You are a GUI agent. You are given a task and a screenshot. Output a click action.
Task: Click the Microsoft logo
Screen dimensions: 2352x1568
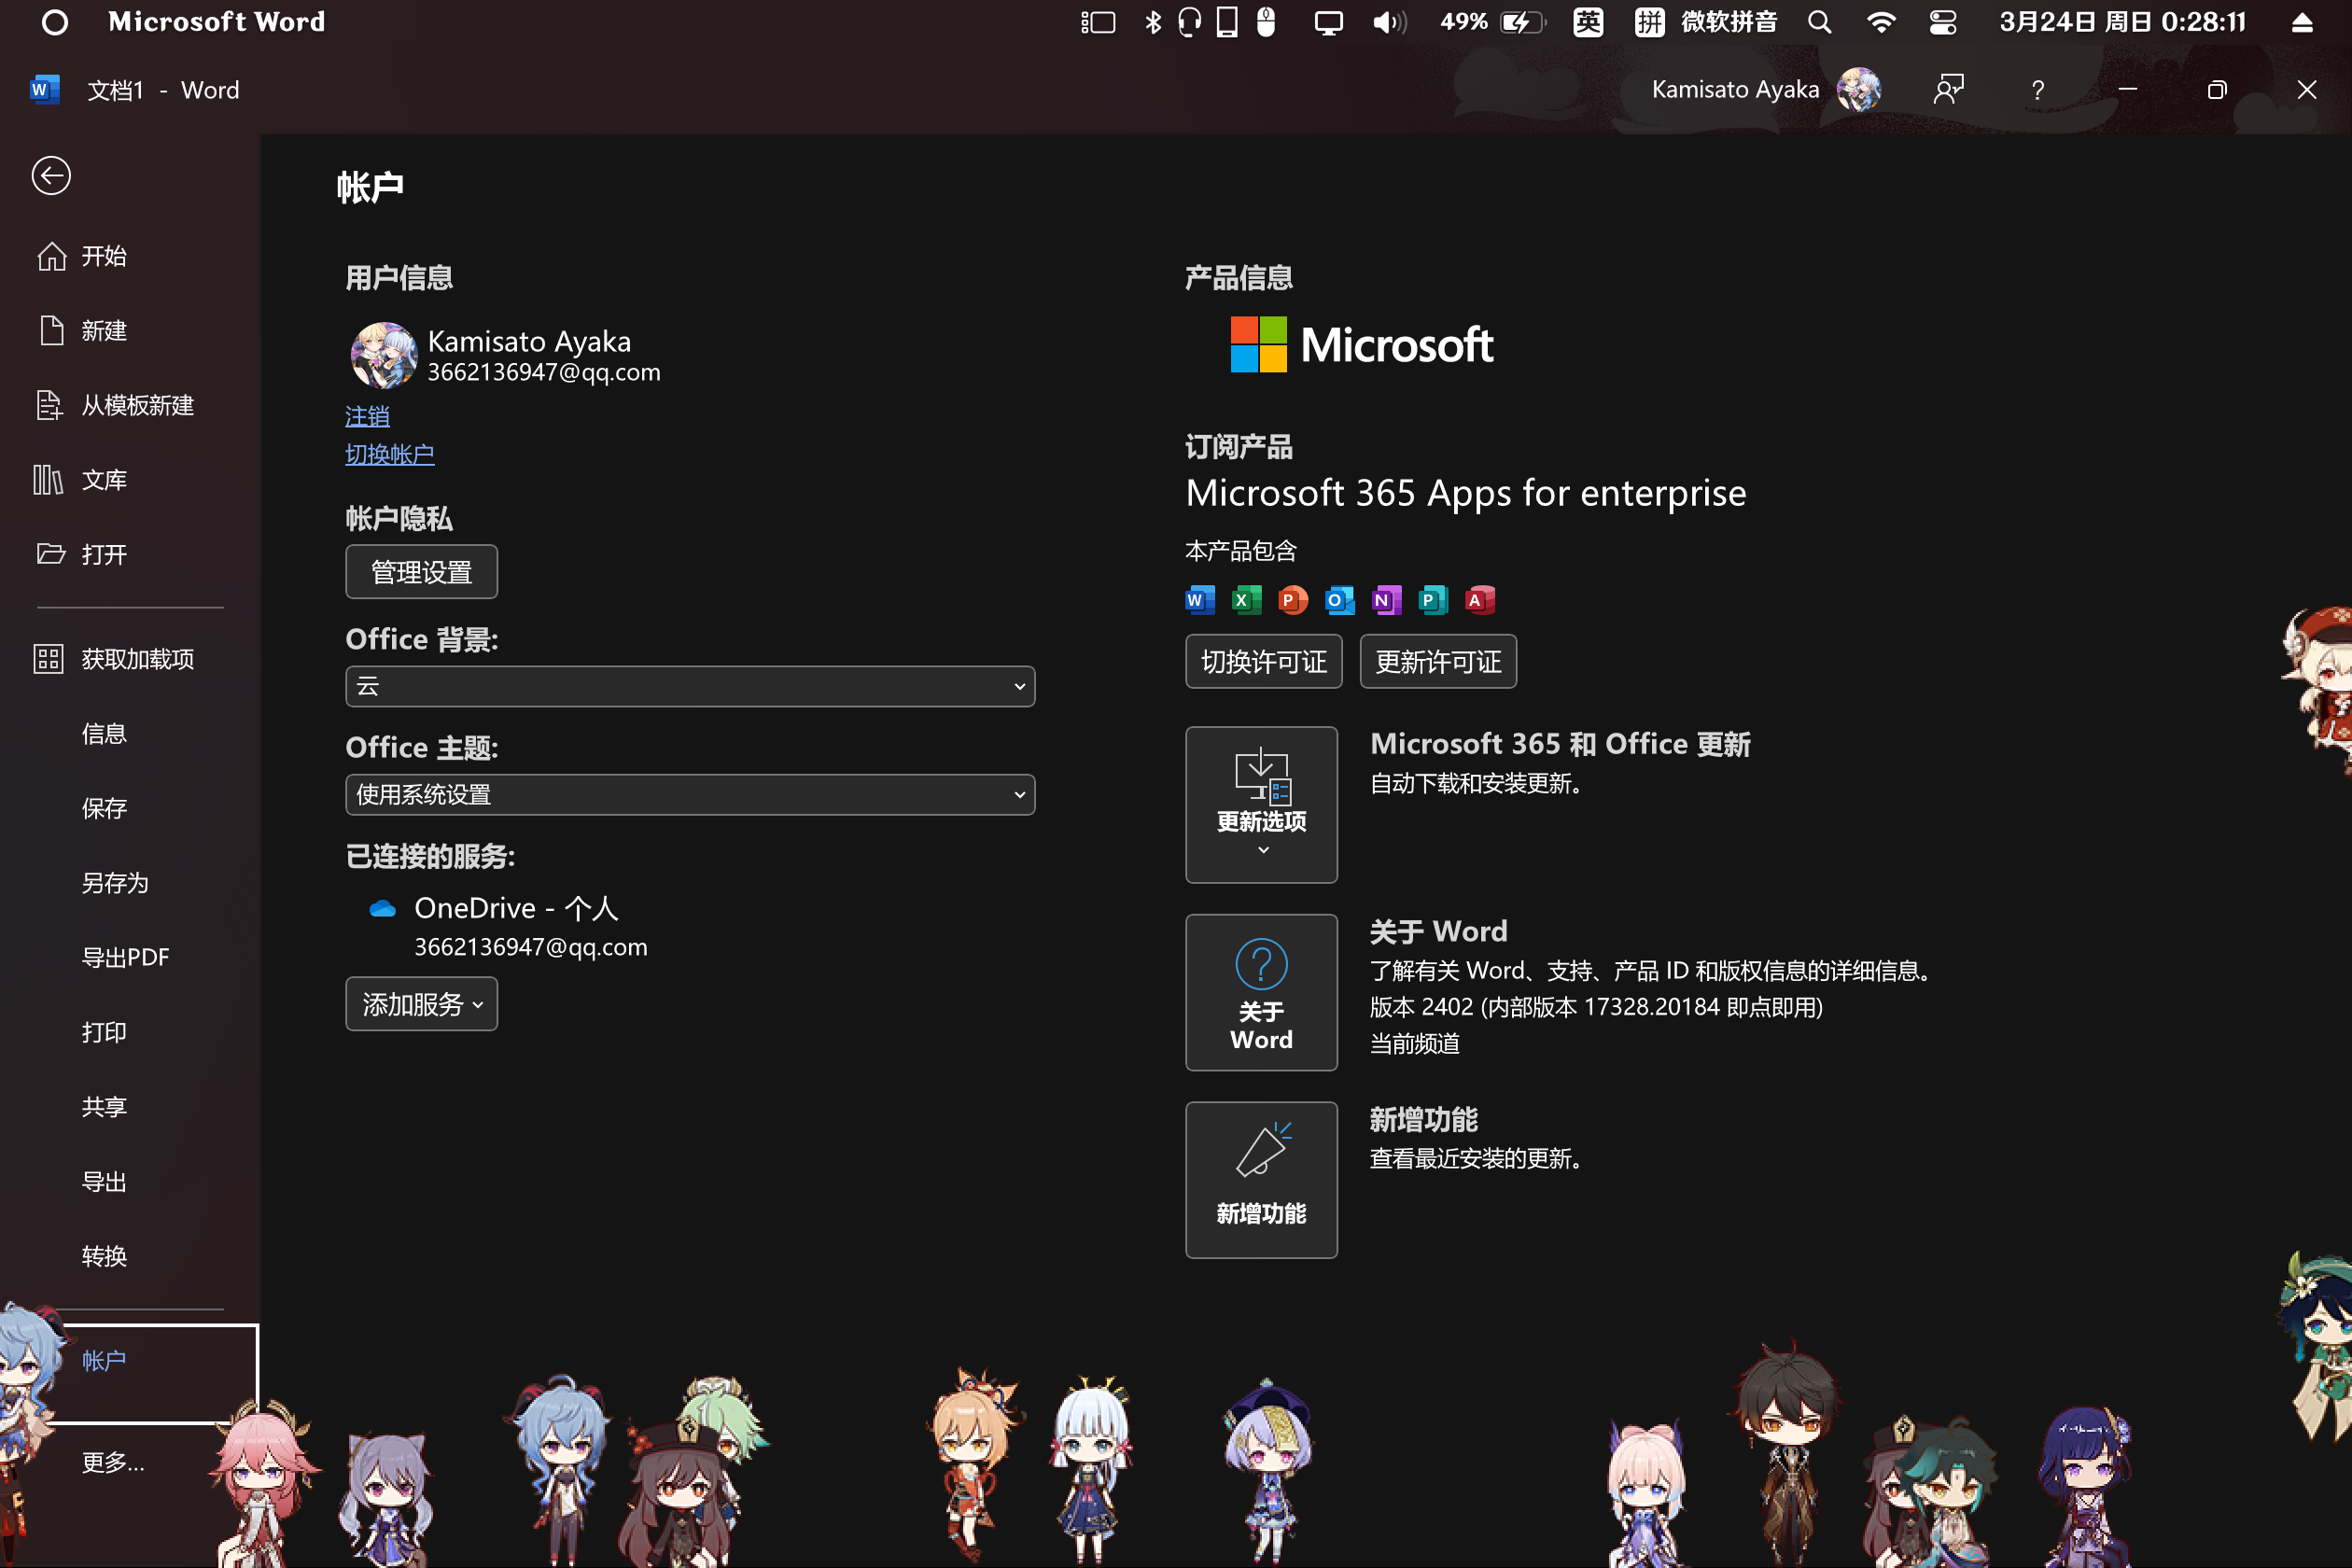(1362, 345)
